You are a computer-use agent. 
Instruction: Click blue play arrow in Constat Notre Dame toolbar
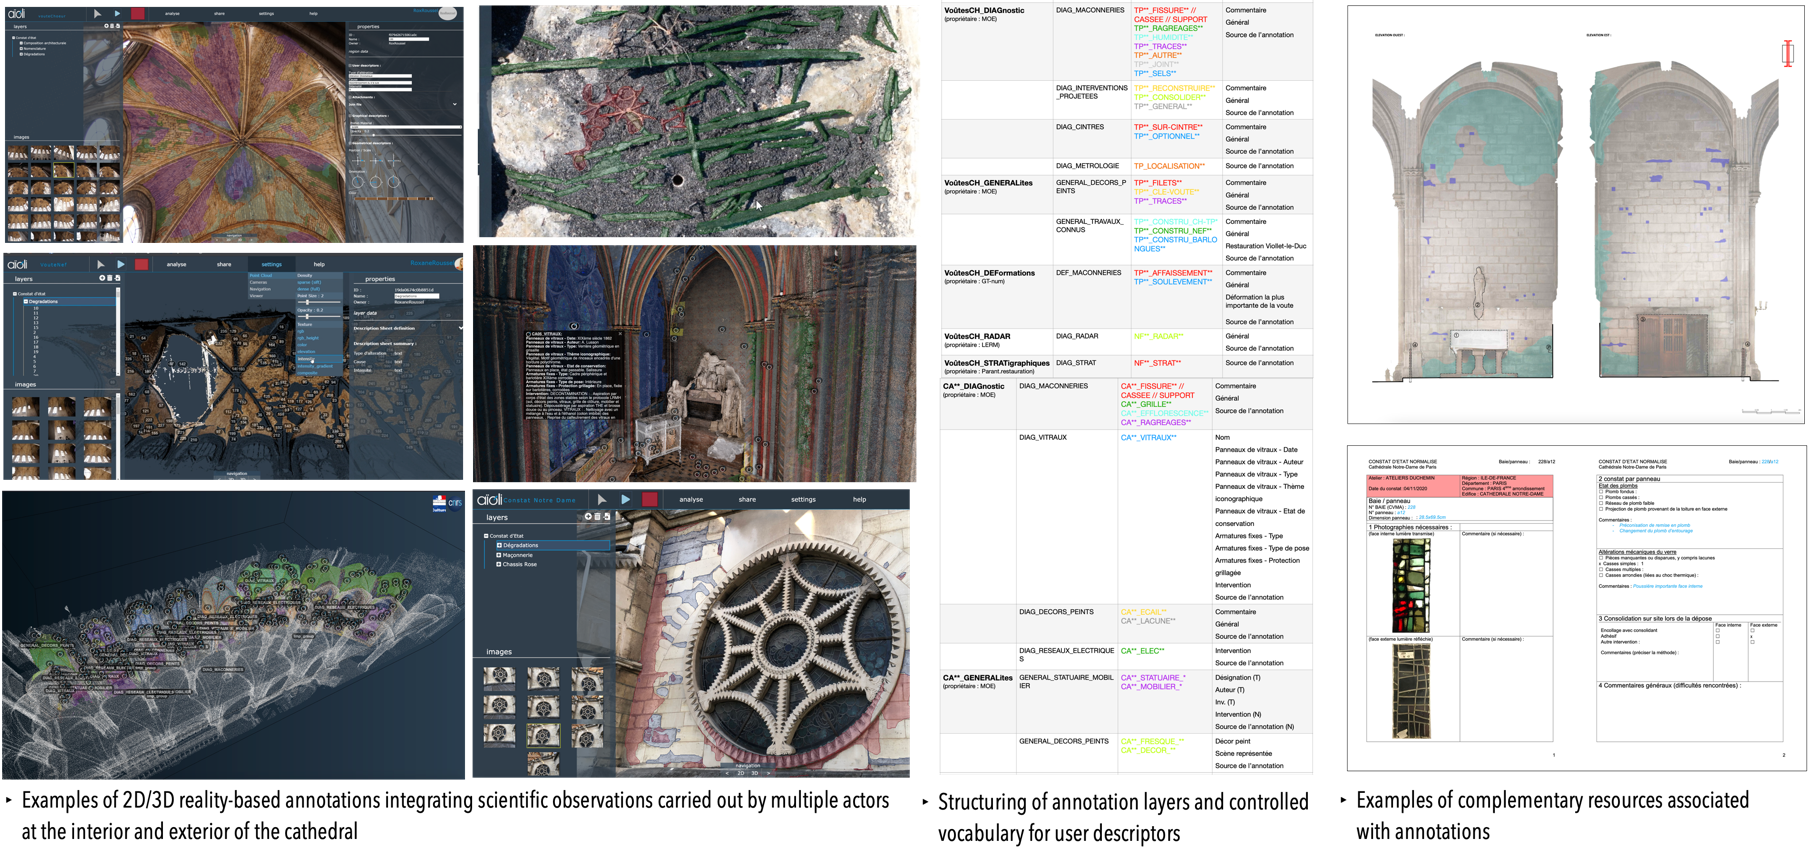[x=625, y=499]
